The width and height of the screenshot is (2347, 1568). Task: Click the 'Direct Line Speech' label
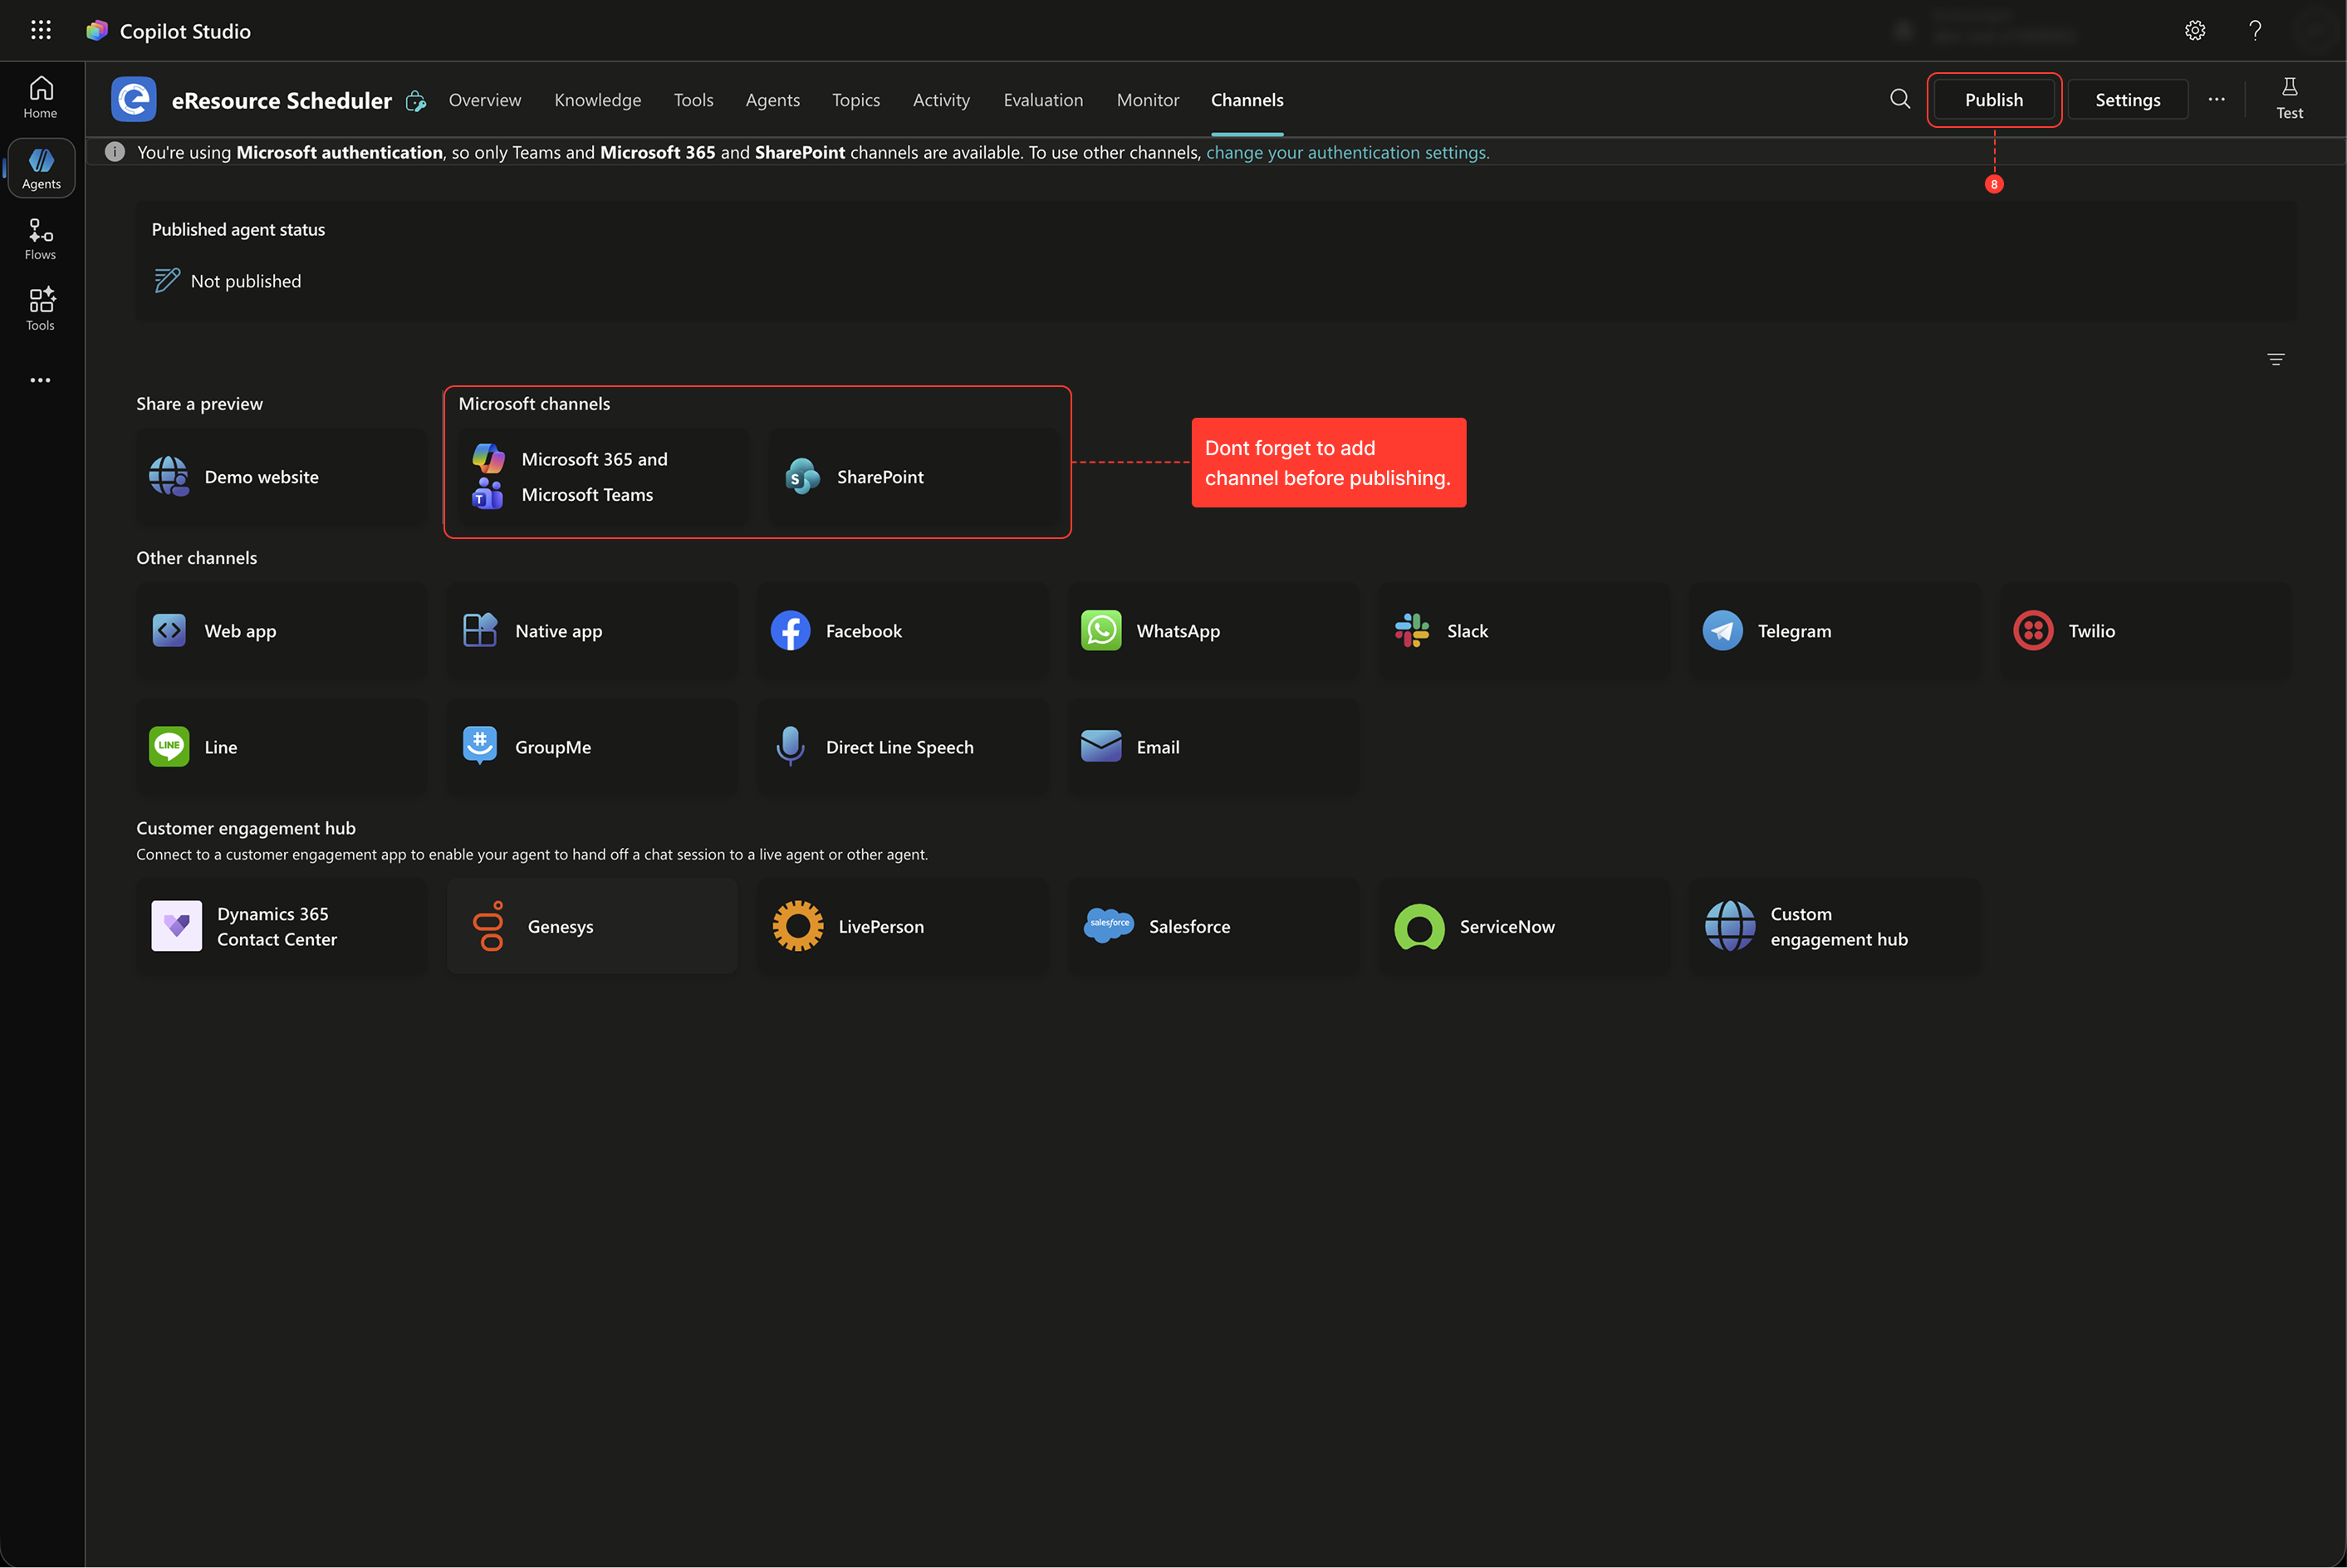900,747
